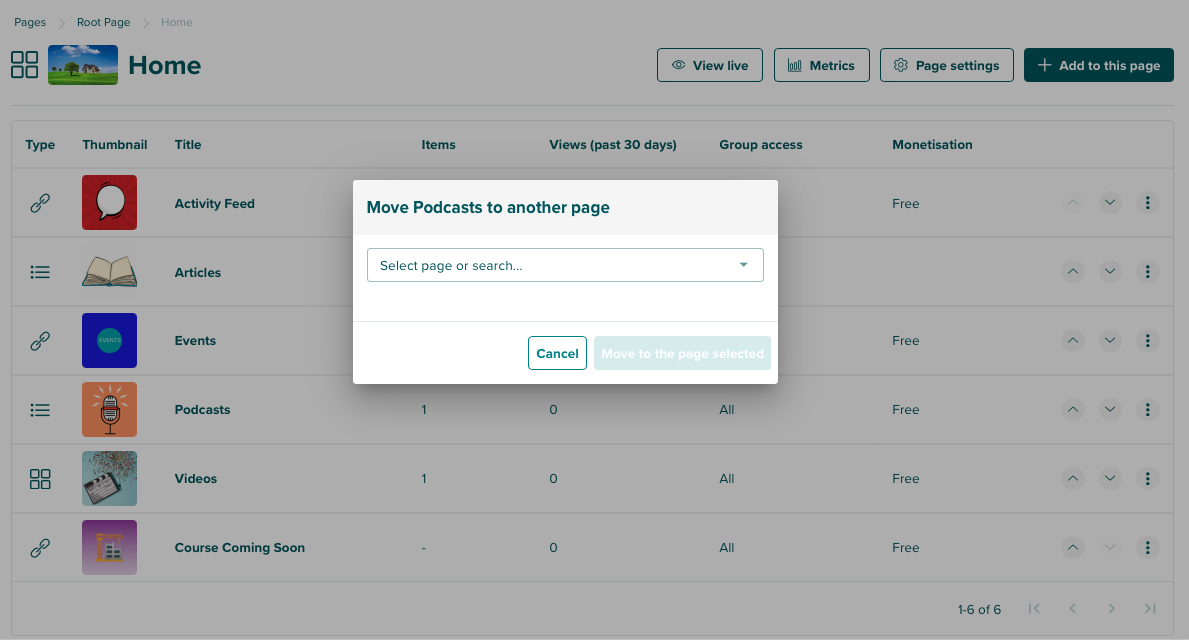Viewport: 1189px width, 640px height.
Task: Open the Select page or search dropdown
Action: click(x=565, y=265)
